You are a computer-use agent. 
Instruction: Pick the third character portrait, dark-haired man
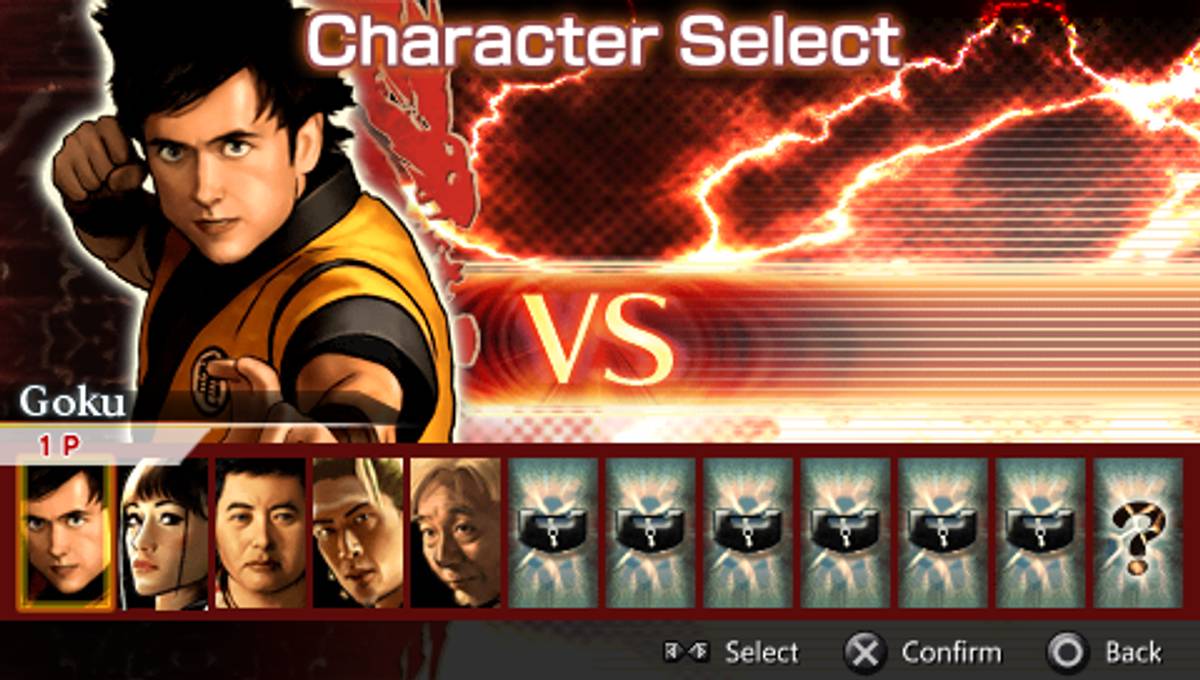pos(260,533)
